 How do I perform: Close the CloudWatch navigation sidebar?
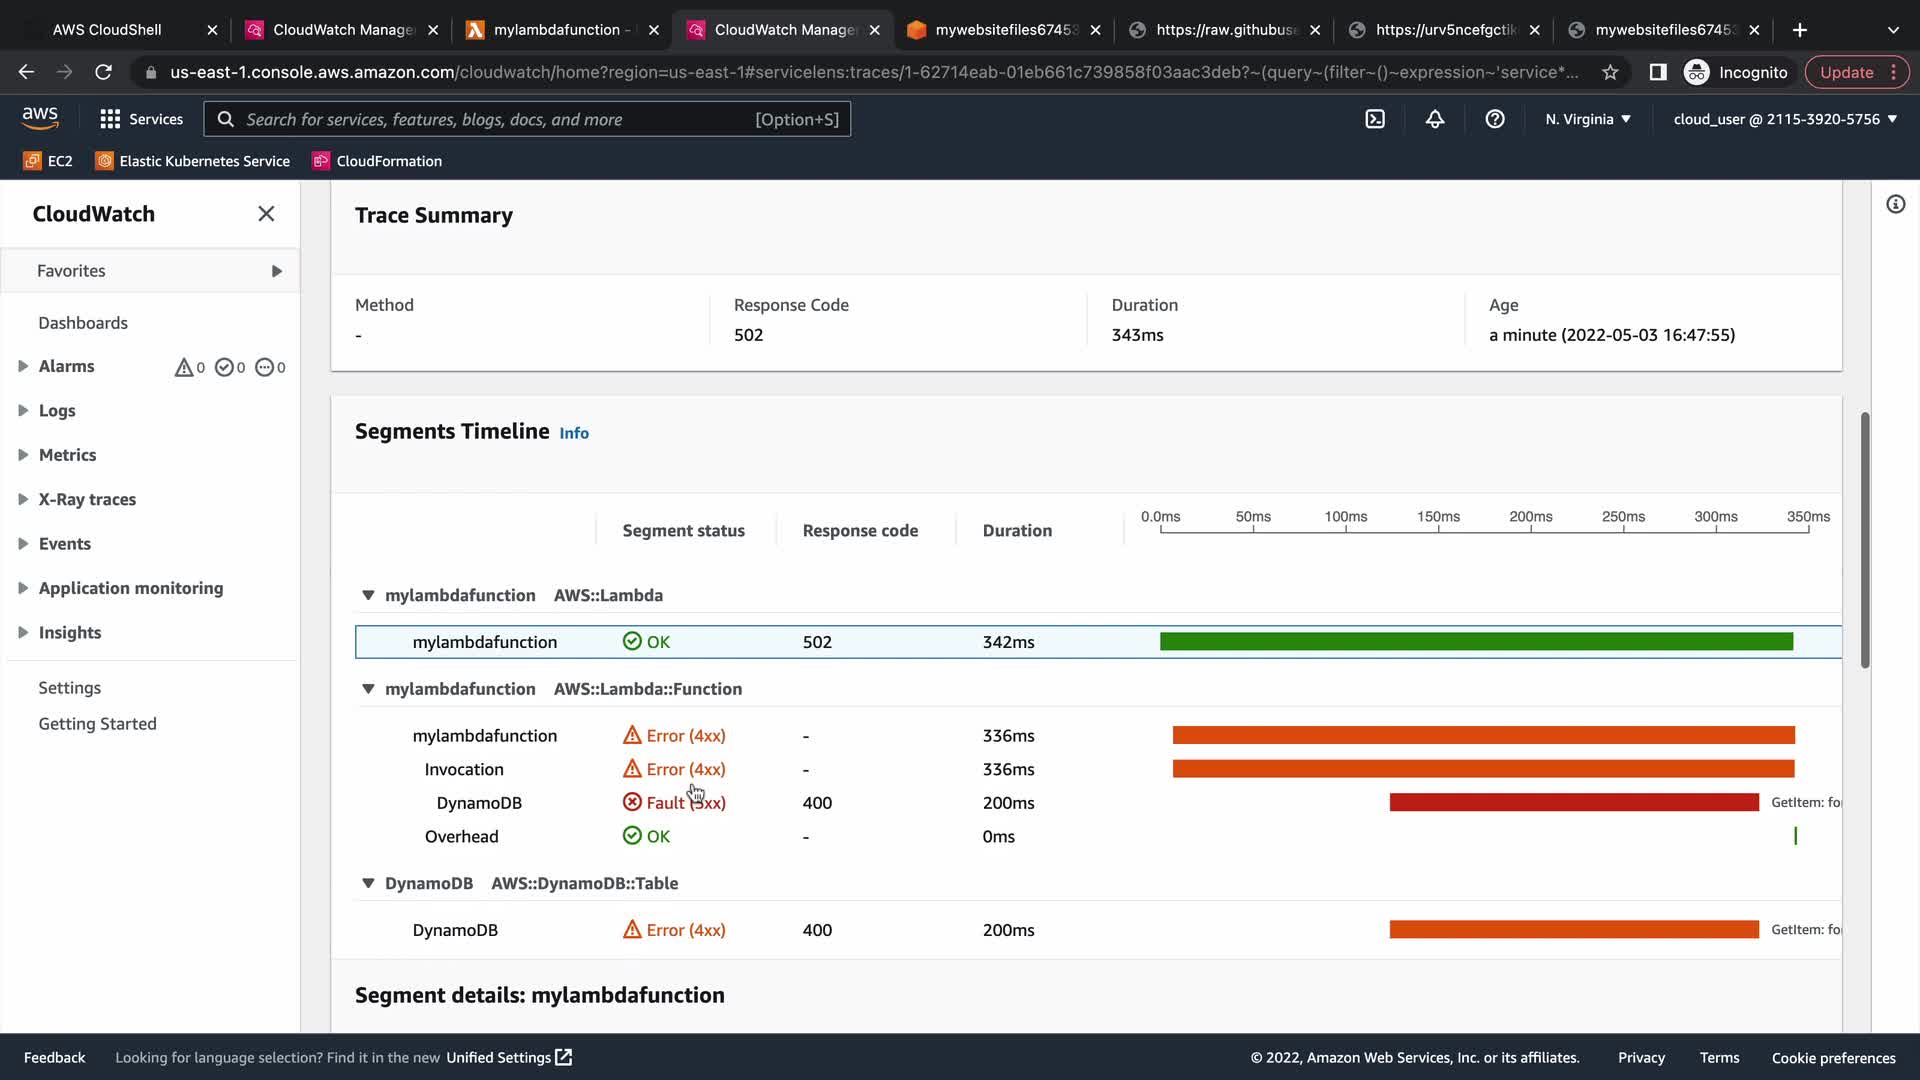click(x=266, y=214)
